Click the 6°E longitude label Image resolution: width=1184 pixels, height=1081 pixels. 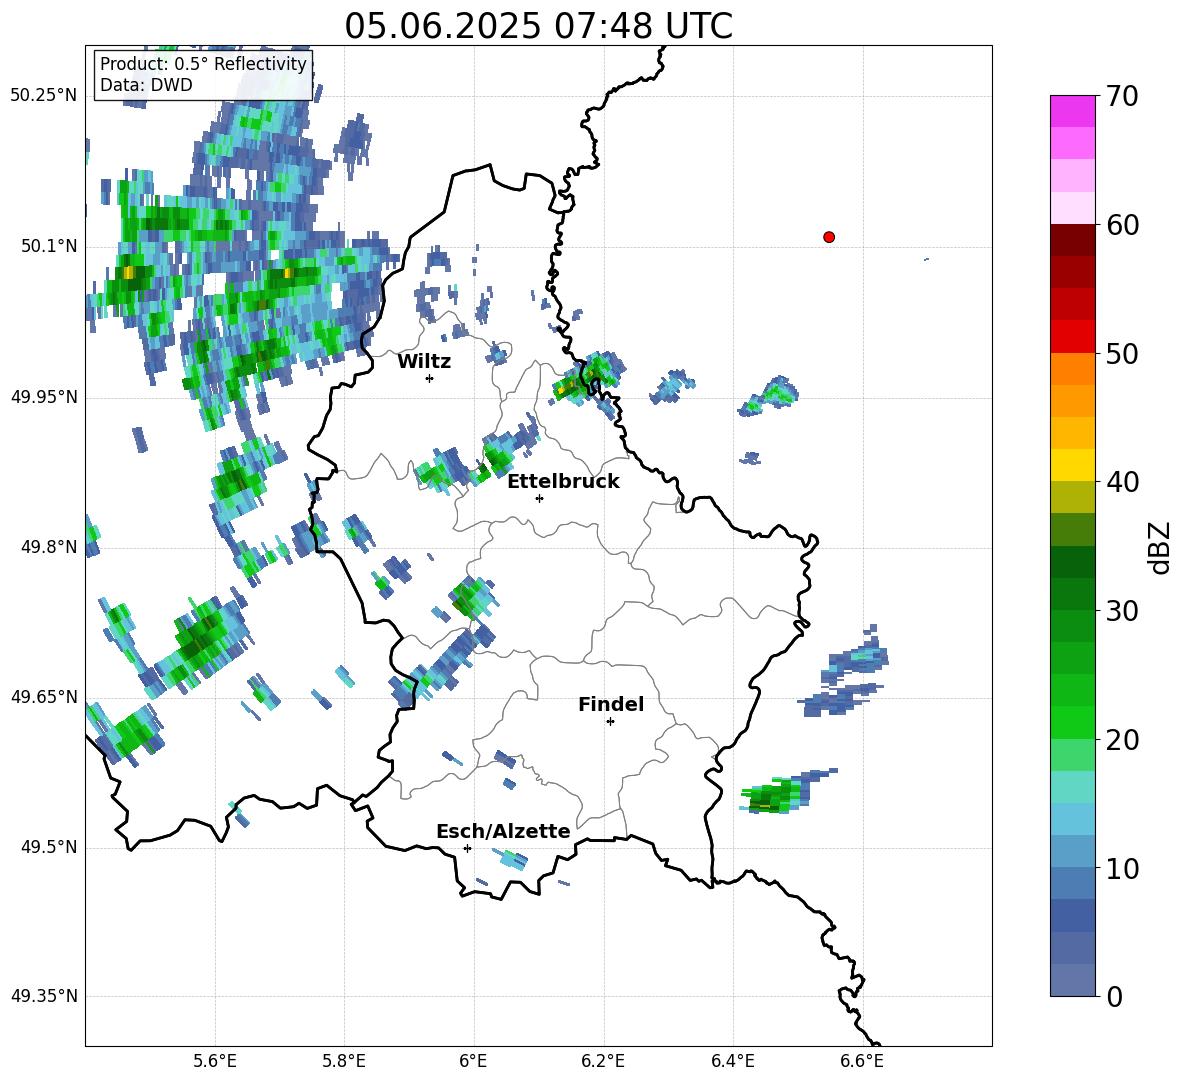click(x=473, y=1061)
